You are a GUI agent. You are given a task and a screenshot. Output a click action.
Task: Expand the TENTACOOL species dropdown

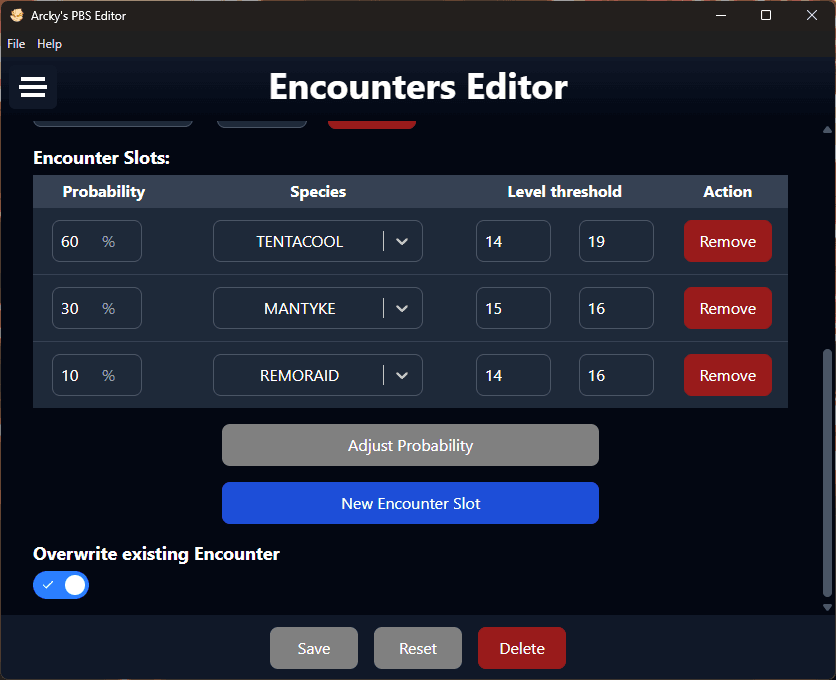[402, 242]
